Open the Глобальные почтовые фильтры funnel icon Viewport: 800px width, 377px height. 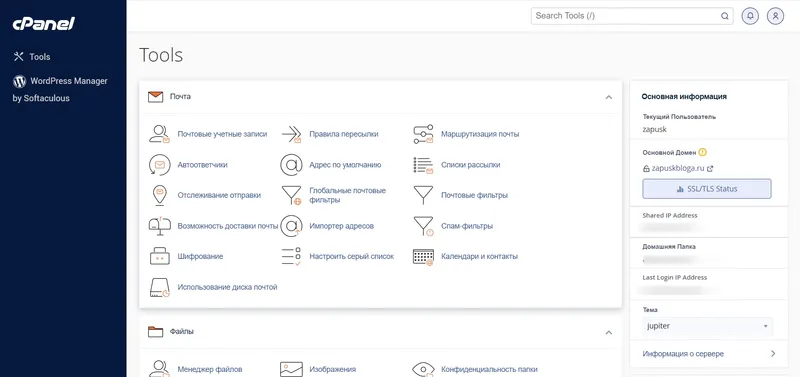click(x=291, y=195)
